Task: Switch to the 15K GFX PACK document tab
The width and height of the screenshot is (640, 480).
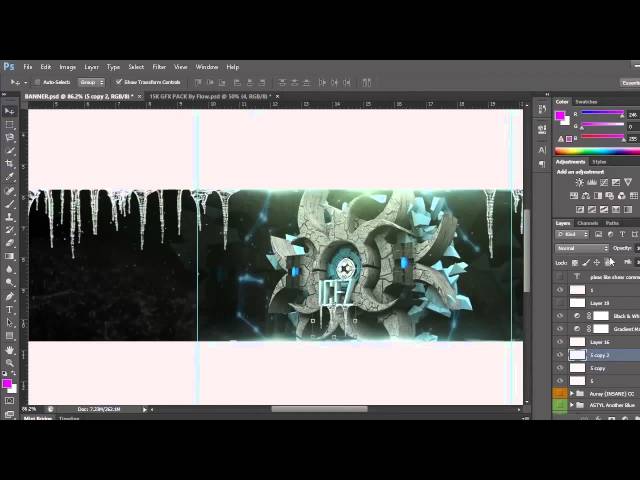Action: (x=210, y=96)
